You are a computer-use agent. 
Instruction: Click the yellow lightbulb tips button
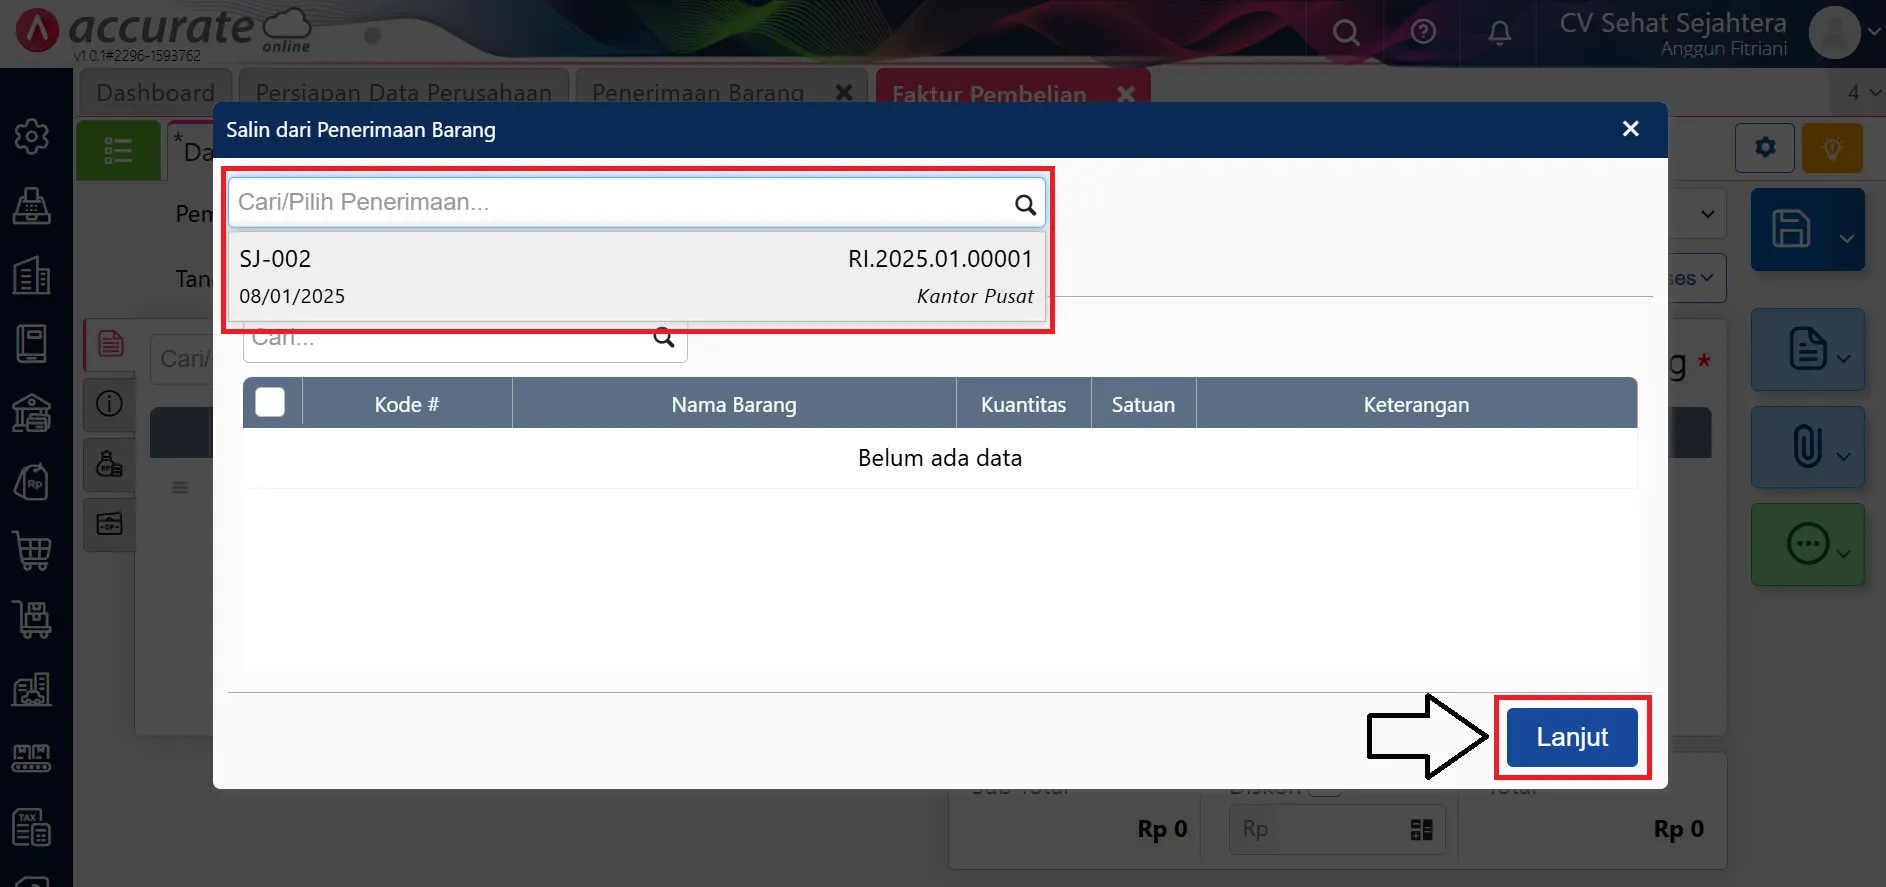tap(1832, 148)
